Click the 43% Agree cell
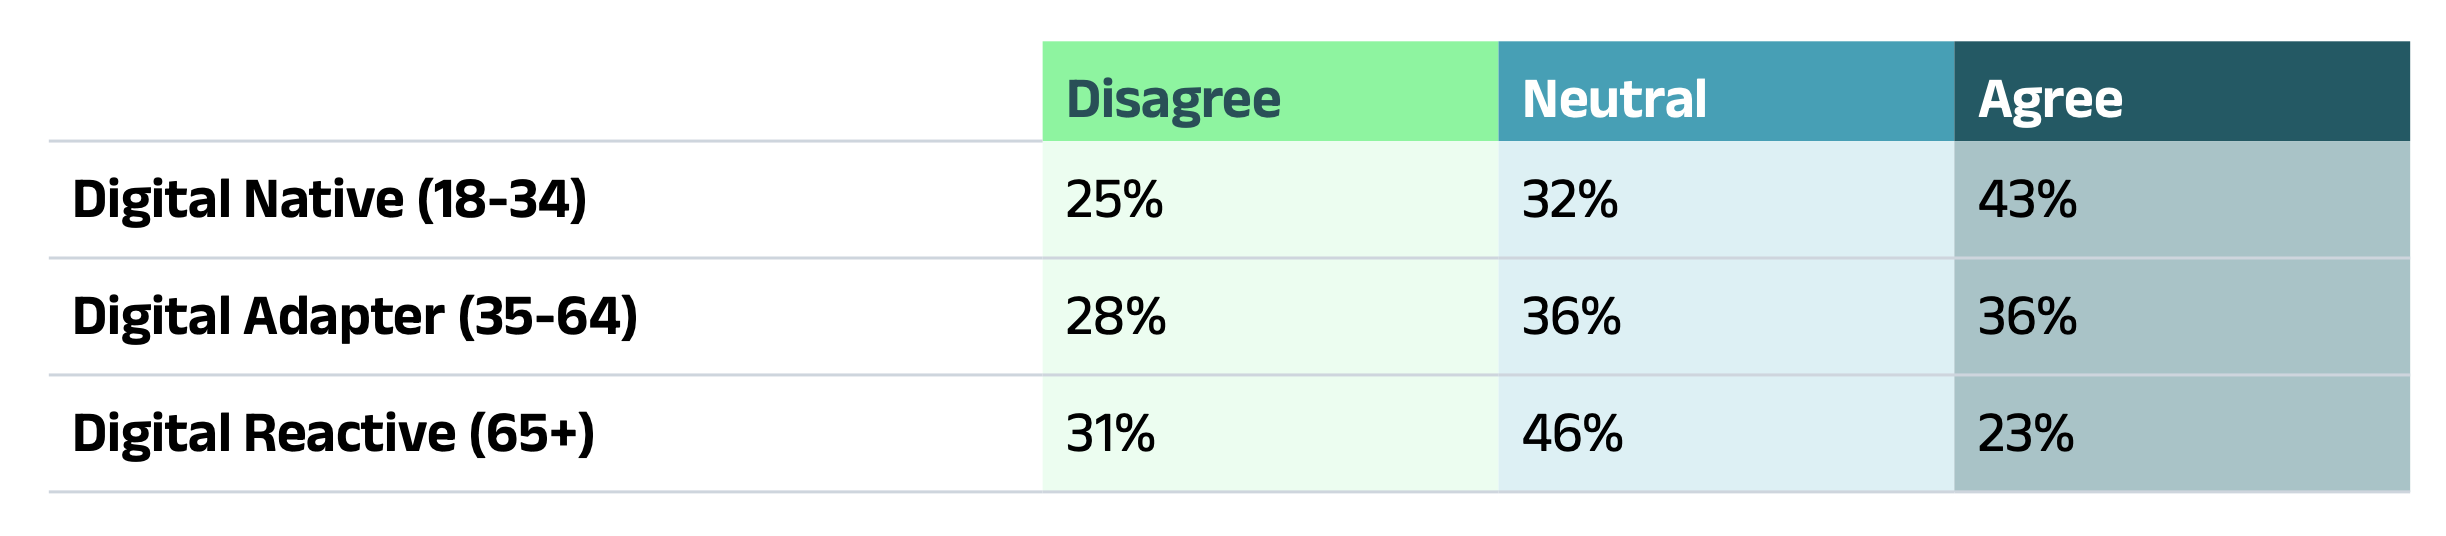 2027,199
